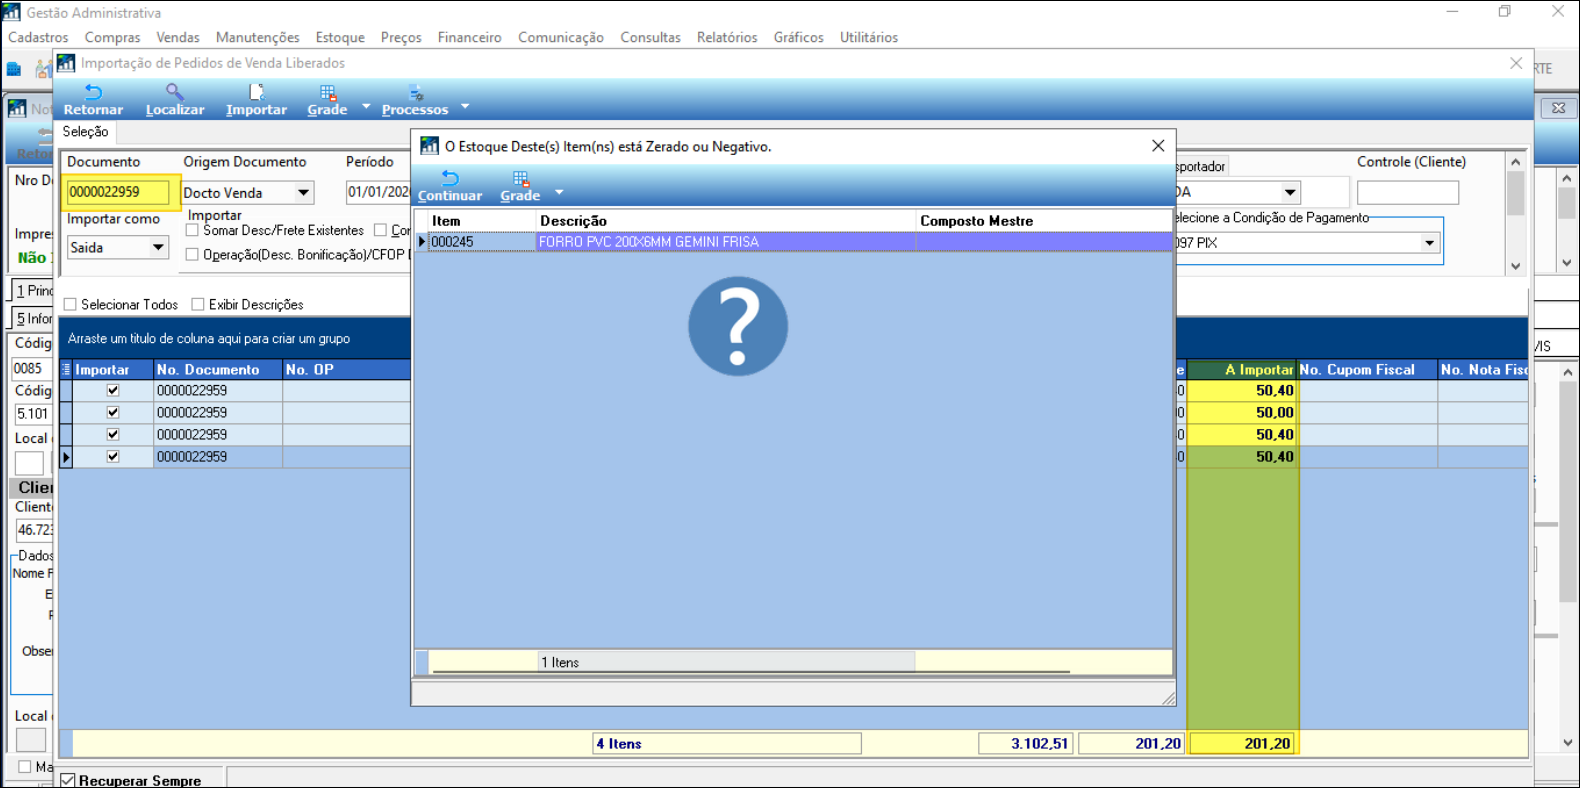Click the A Importar column header

[1242, 369]
